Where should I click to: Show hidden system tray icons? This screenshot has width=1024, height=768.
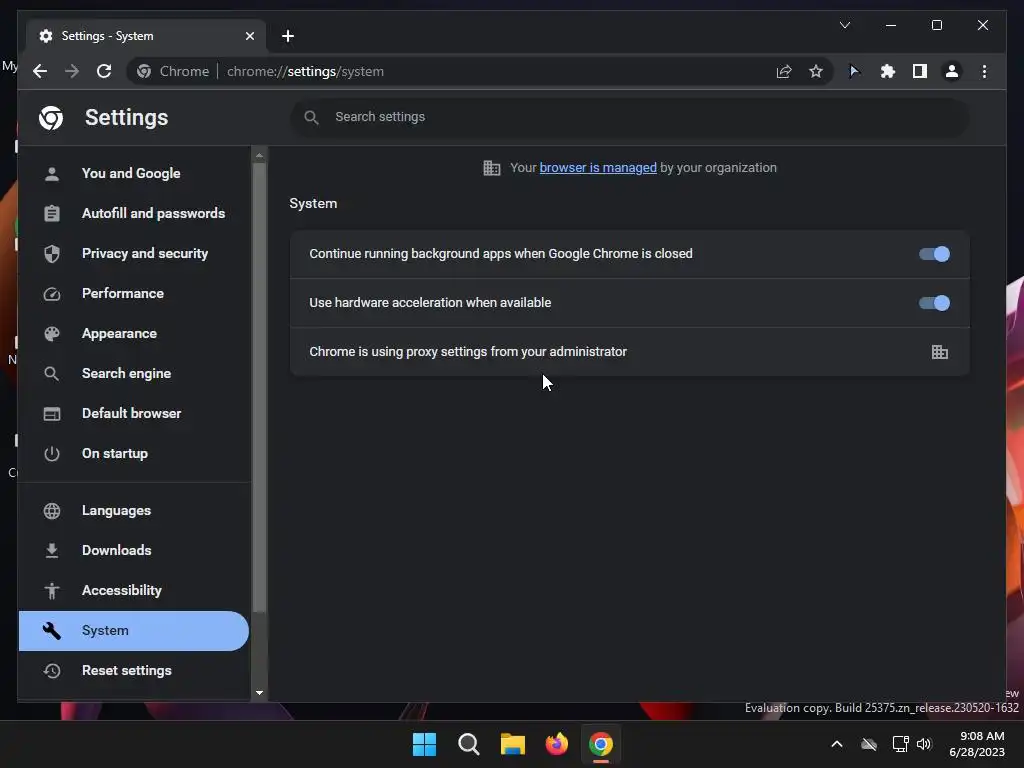[837, 744]
